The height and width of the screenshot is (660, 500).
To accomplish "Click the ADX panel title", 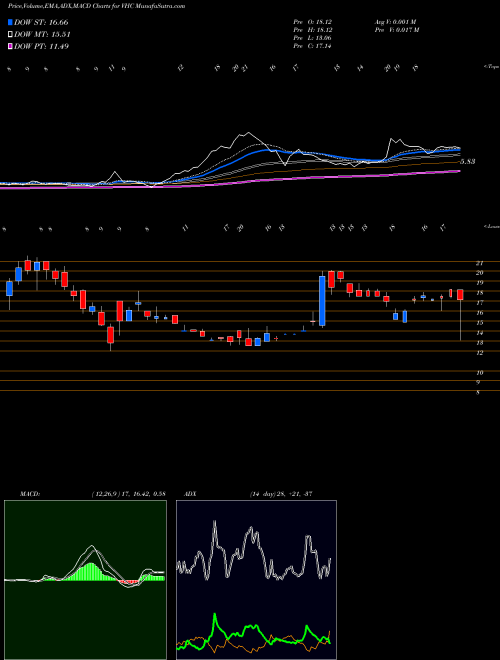I will [191, 494].
